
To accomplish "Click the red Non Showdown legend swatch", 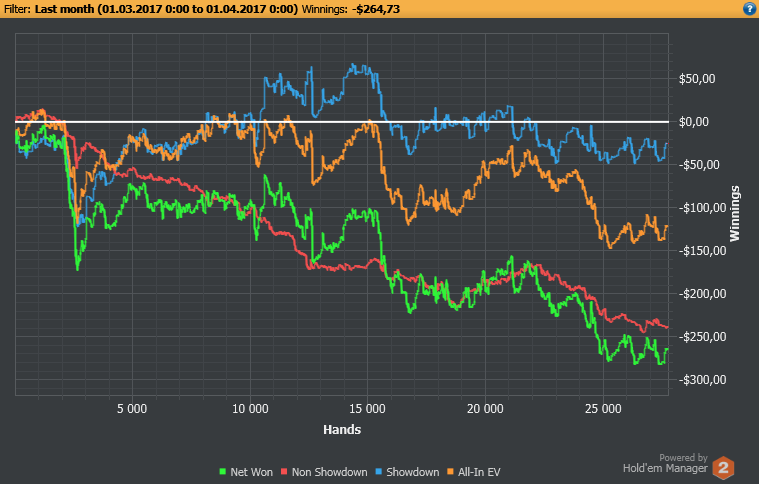I will click(x=284, y=472).
